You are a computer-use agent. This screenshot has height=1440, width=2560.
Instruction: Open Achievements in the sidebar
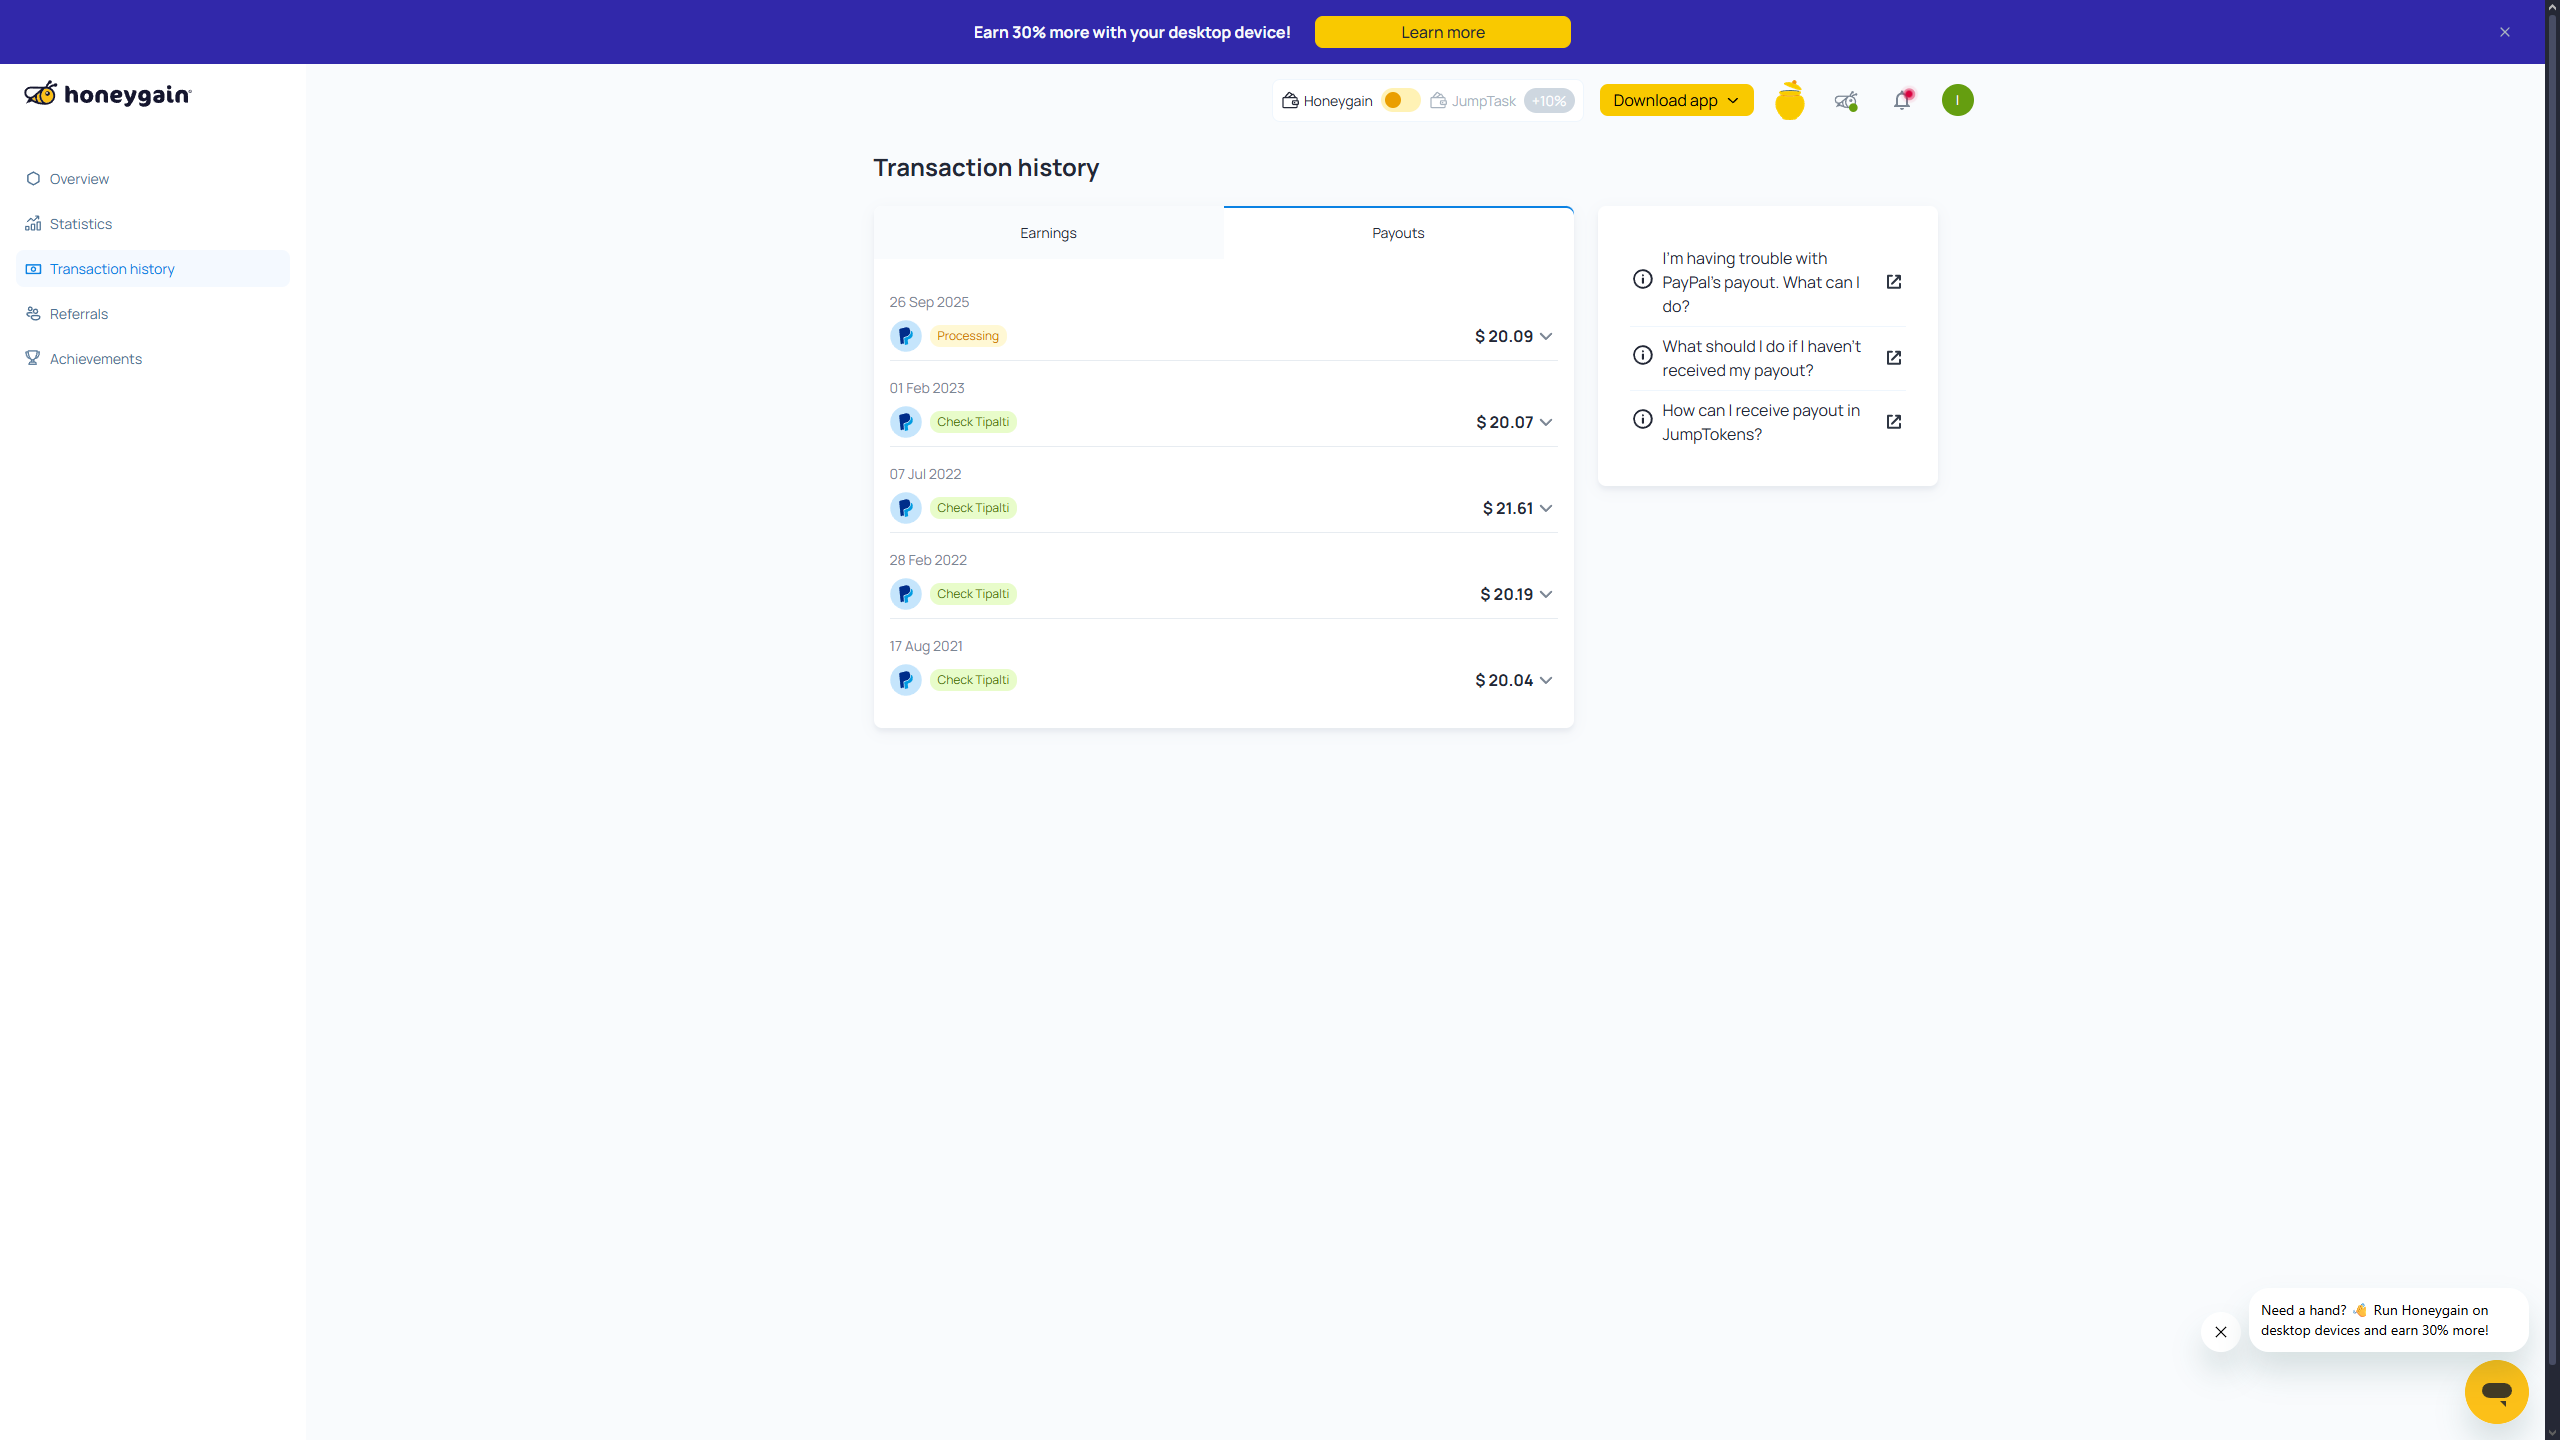pyautogui.click(x=96, y=359)
